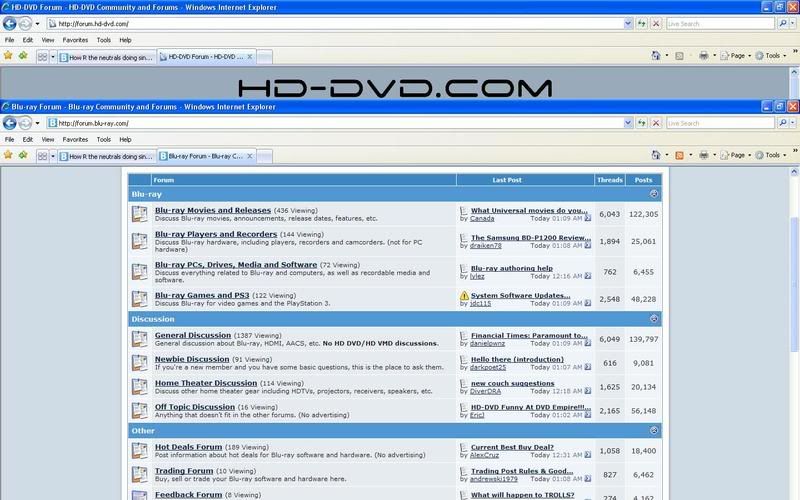
Task: Open Off Topic Discussion forum
Action: point(195,407)
